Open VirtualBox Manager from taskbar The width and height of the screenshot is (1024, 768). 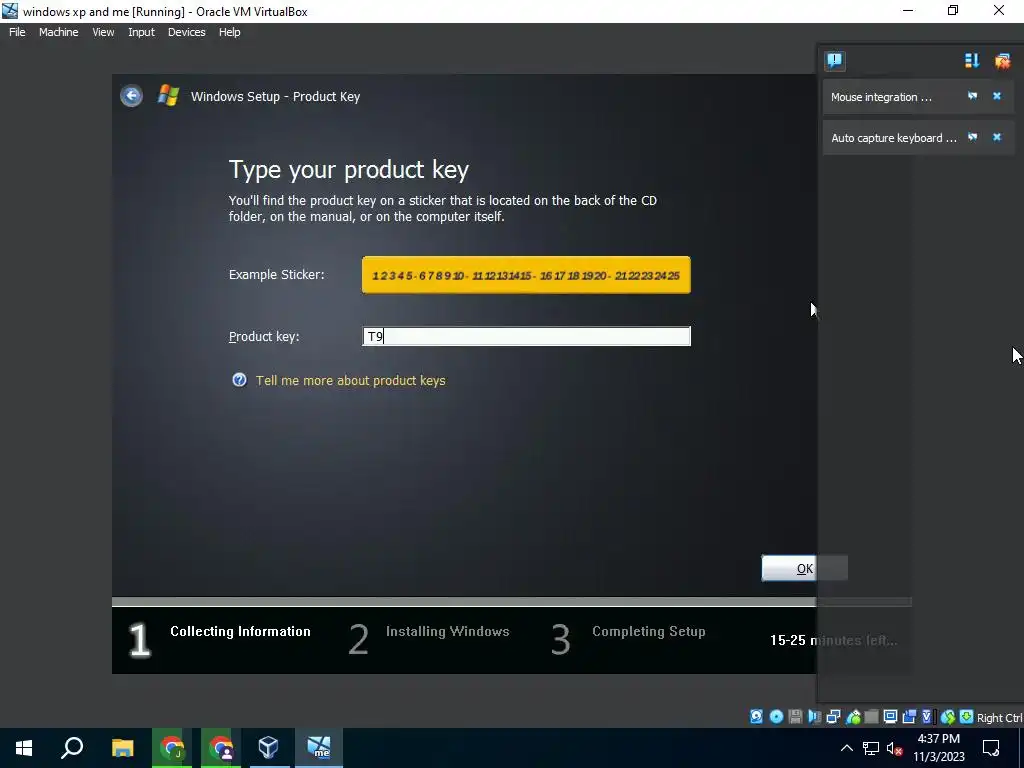click(268, 748)
